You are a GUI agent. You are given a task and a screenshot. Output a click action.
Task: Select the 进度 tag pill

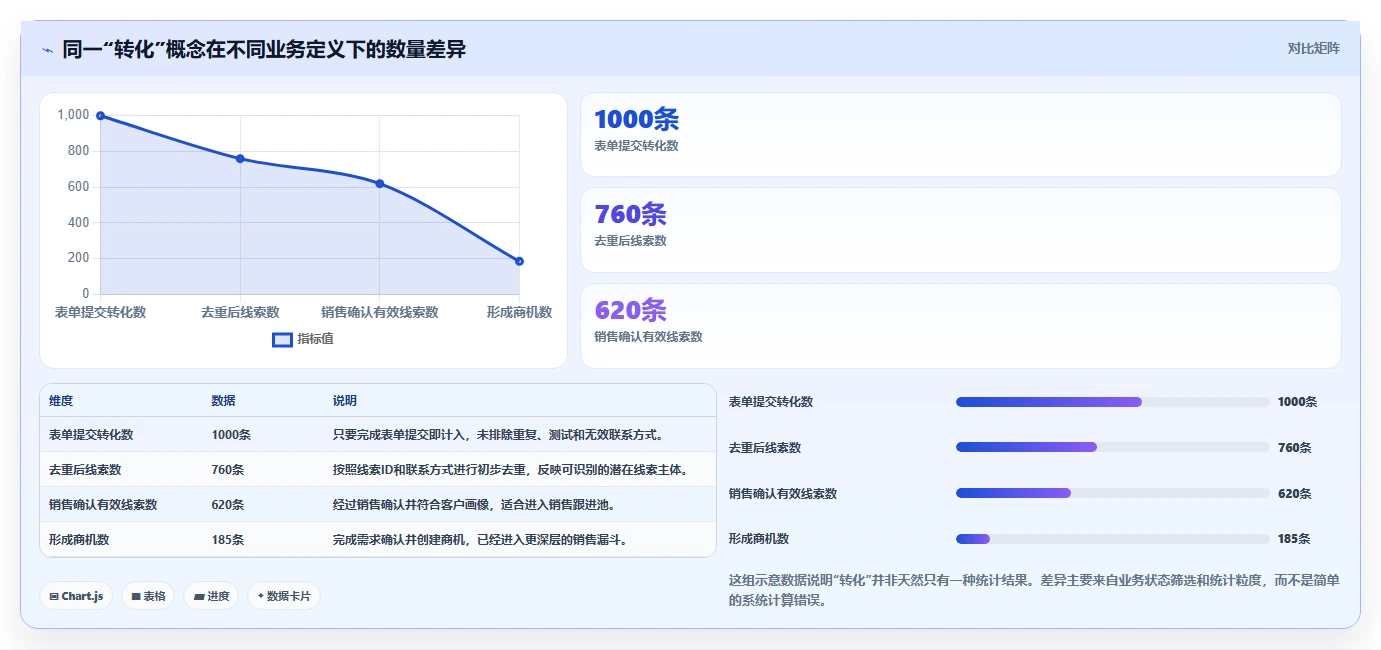[211, 596]
